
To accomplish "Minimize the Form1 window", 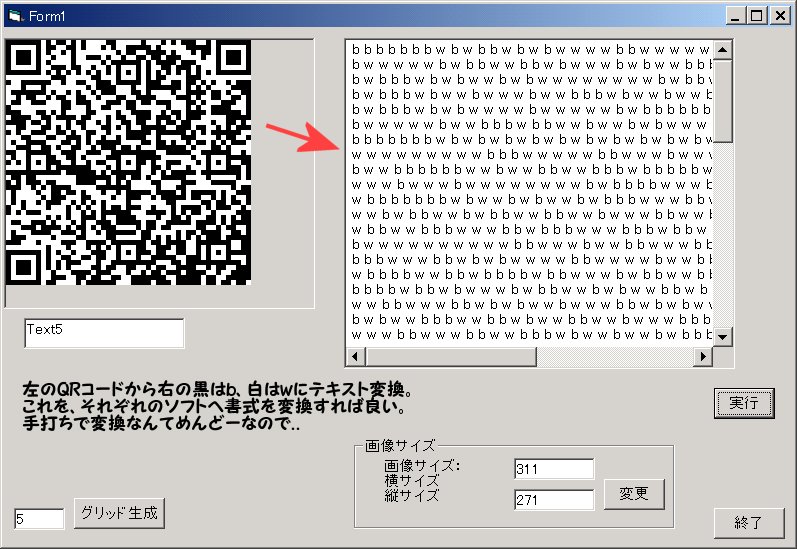I will click(x=735, y=16).
